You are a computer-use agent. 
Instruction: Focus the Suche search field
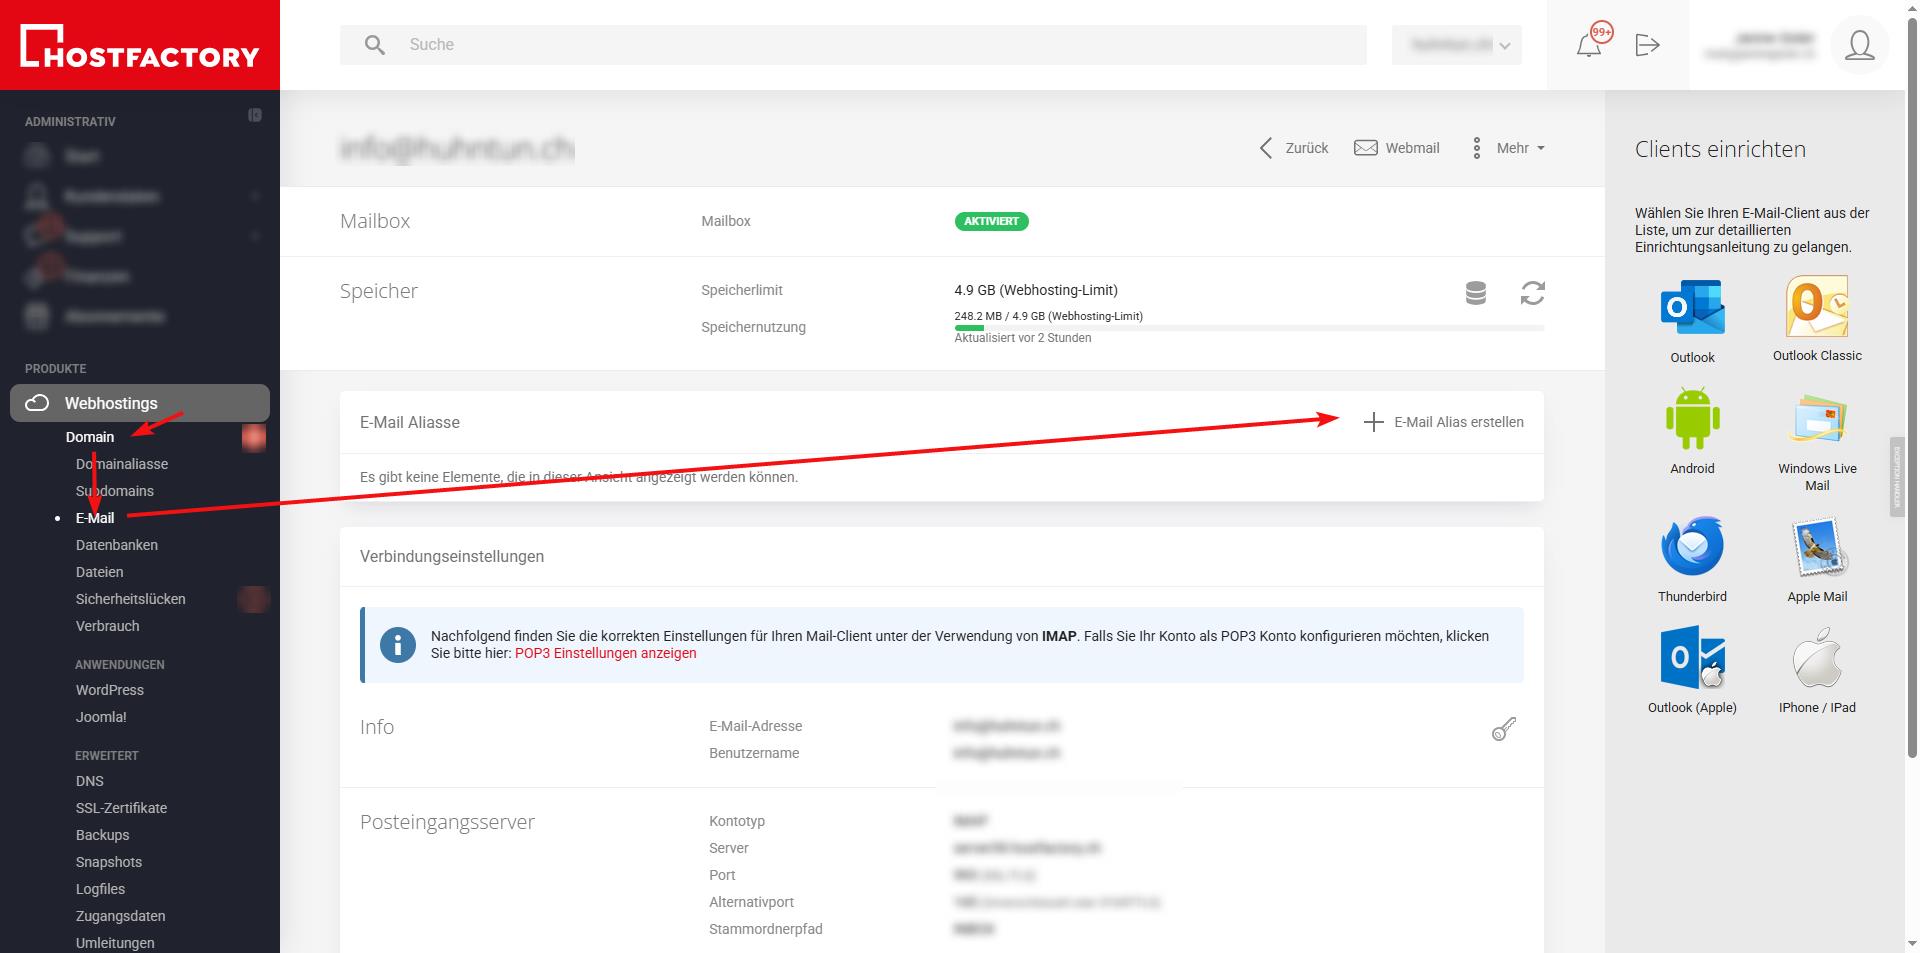tap(853, 45)
